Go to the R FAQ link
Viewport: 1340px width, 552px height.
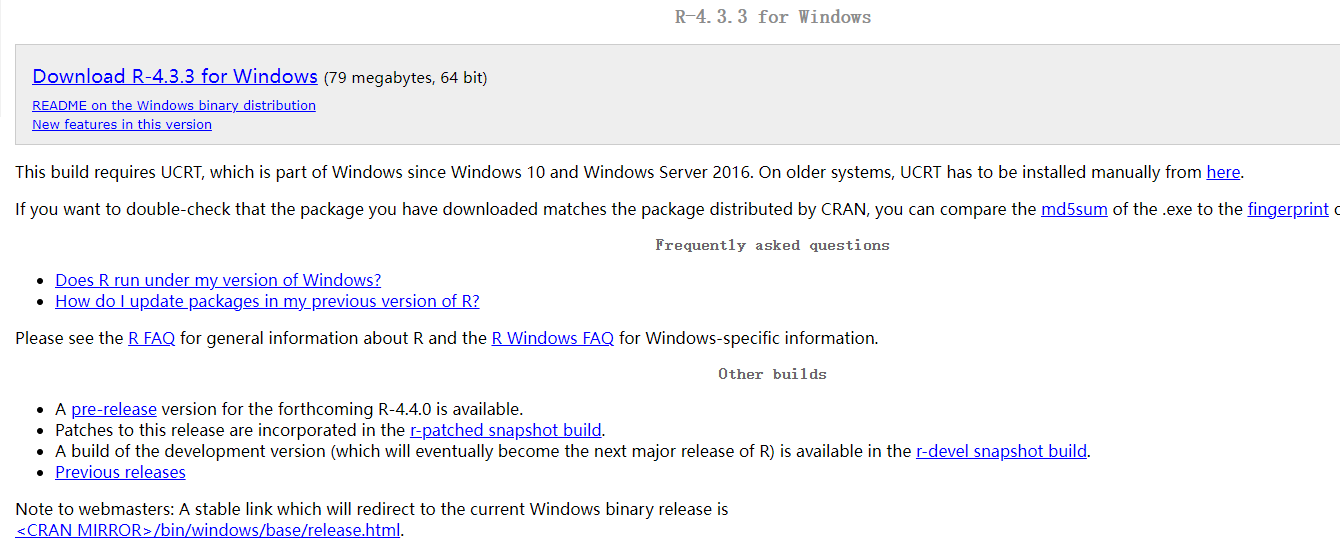click(152, 338)
